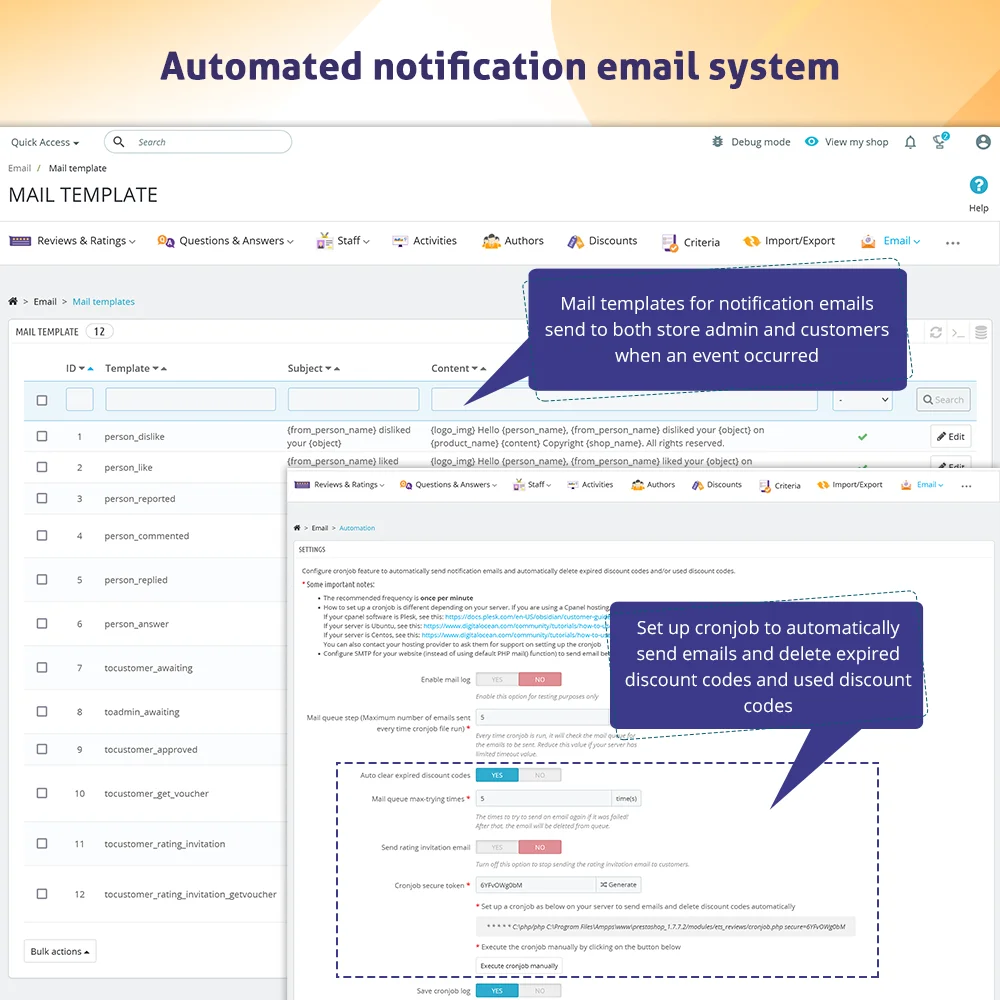Disable auto clear expired discount codes

[x=540, y=775]
